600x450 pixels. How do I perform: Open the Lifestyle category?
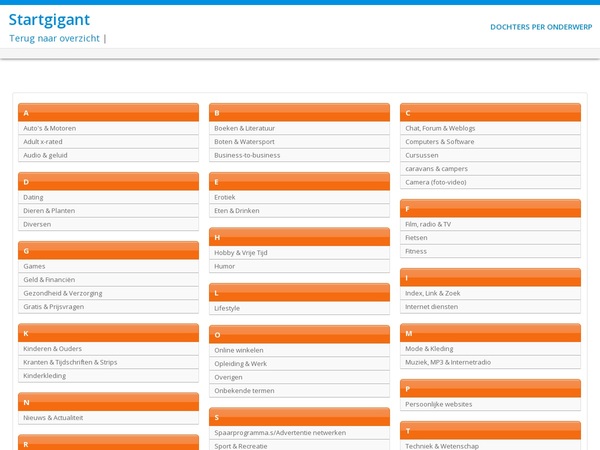(299, 308)
